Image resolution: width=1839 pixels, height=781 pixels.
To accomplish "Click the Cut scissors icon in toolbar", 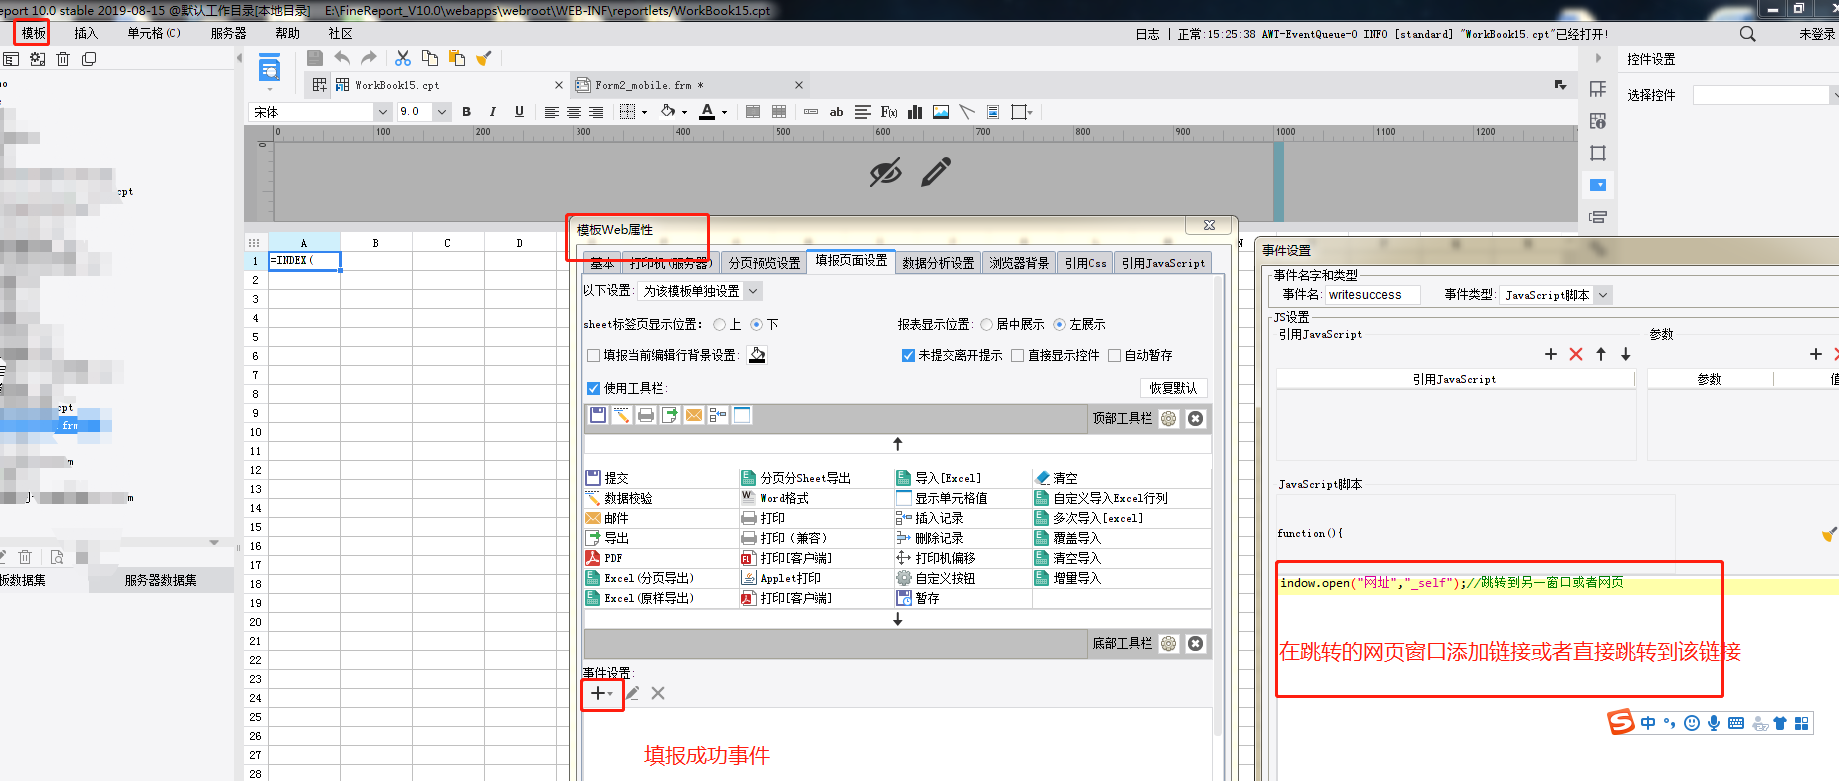I will [403, 58].
